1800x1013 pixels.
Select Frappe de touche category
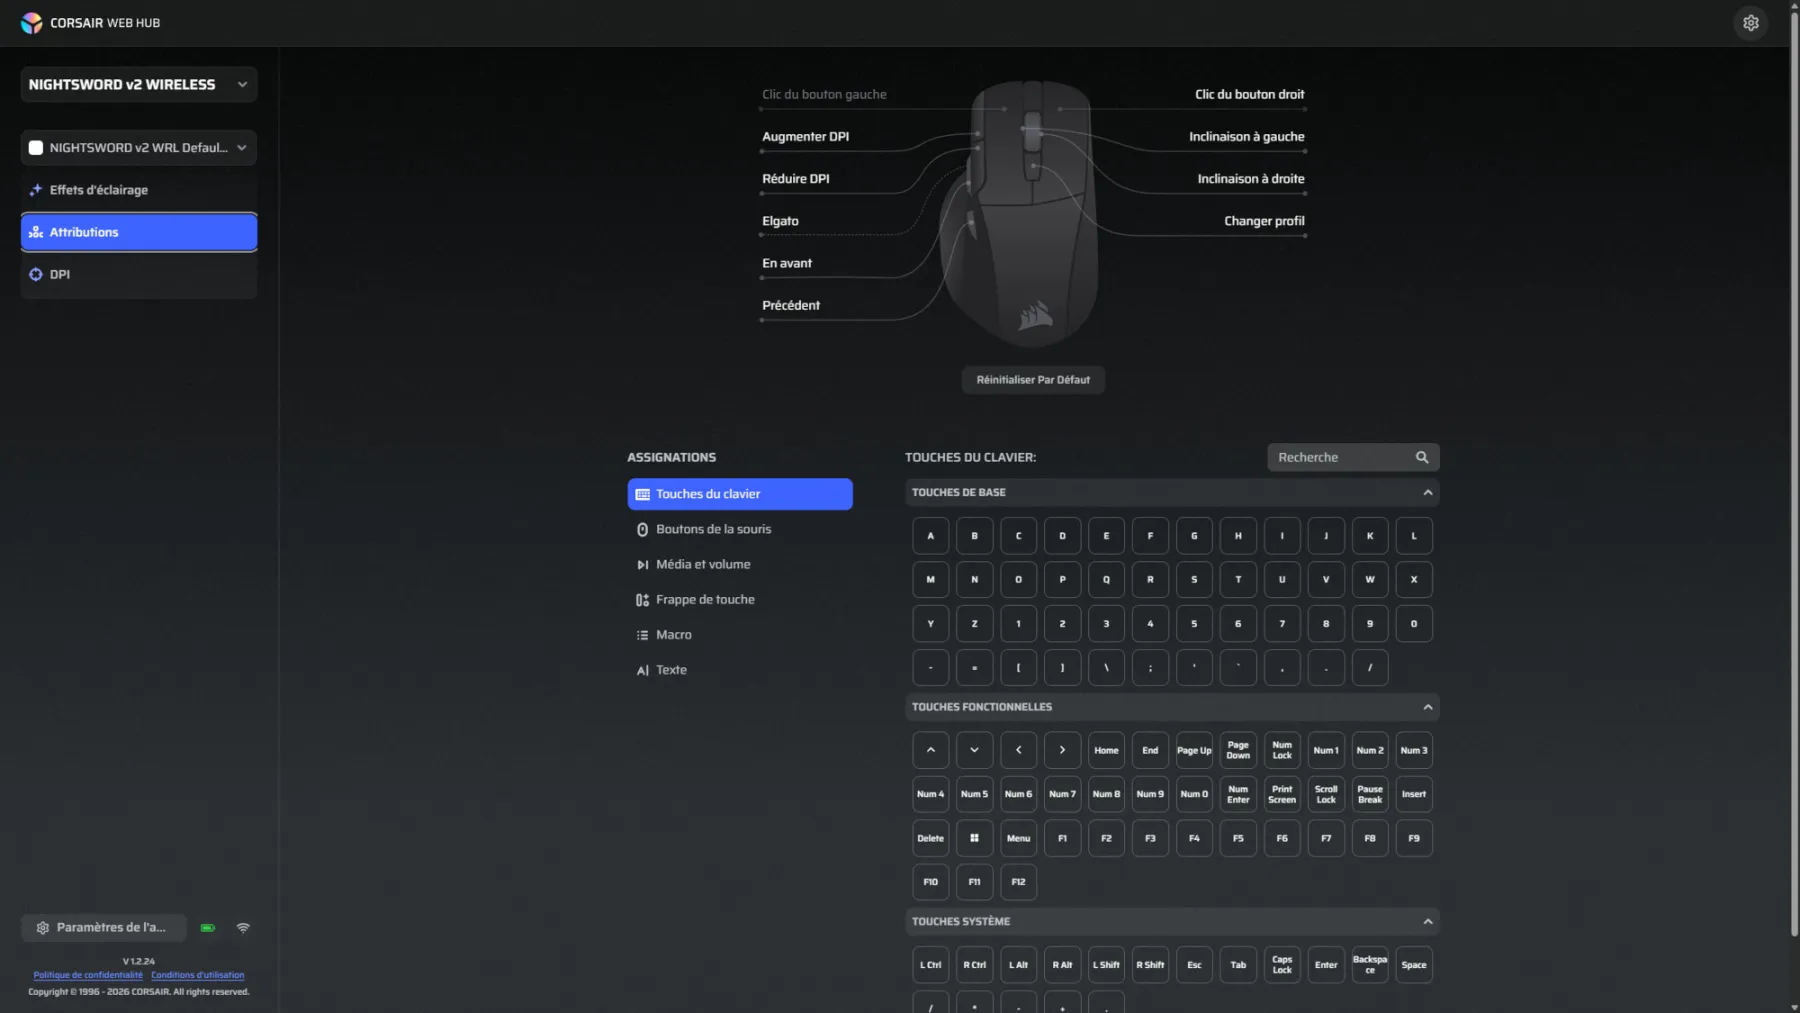pos(740,599)
